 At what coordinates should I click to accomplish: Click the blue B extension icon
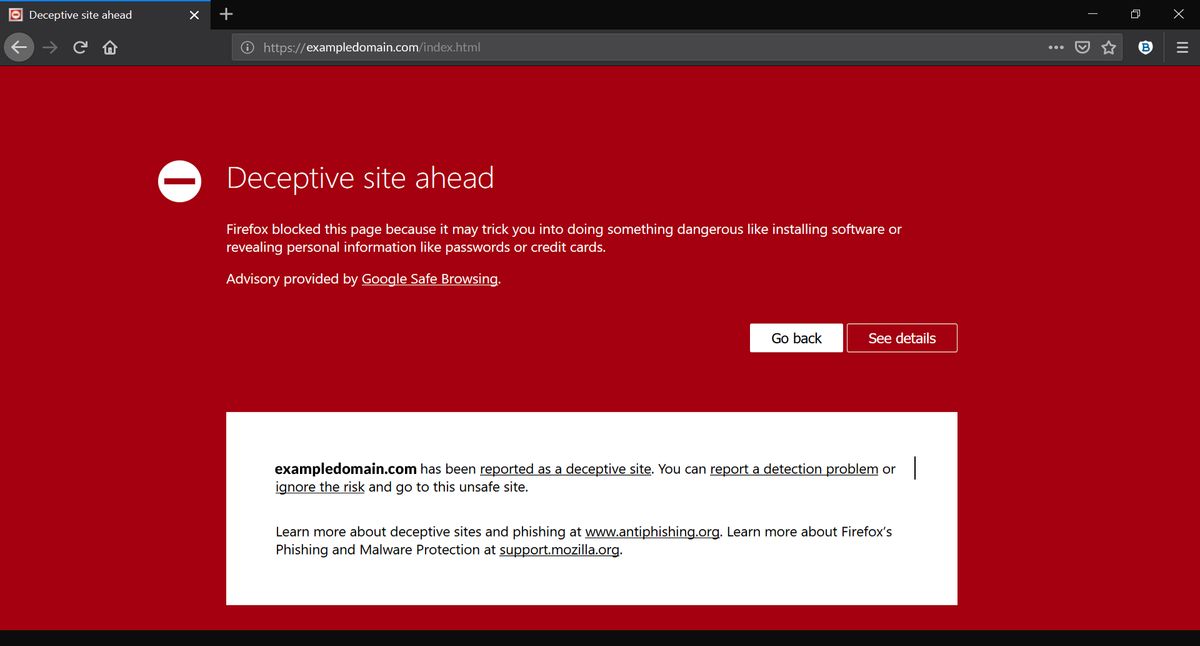pyautogui.click(x=1146, y=47)
